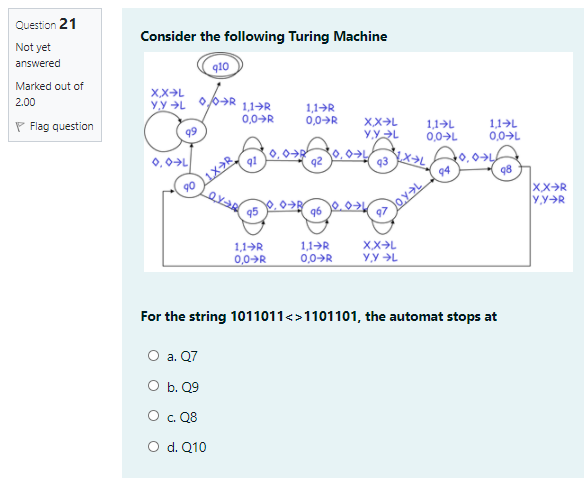Click 'Consider the following Turing Machine' heading
Screen dimensions: 584x481
click(x=264, y=37)
